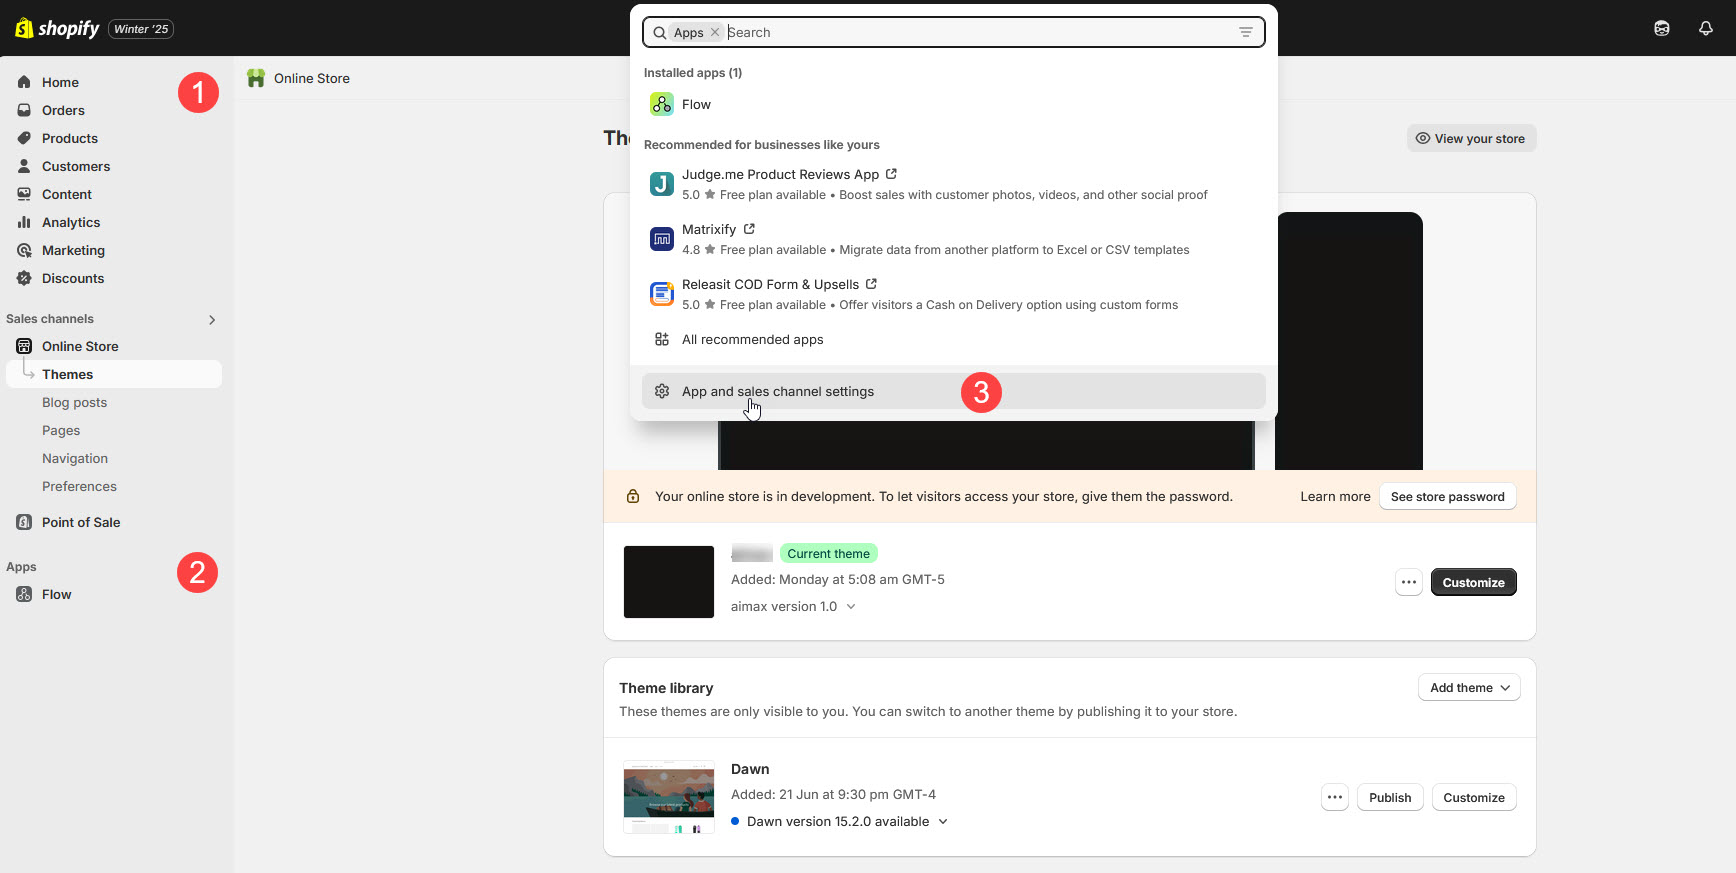Click the Apps section header in sidebar
Viewport: 1736px width, 873px height.
click(x=21, y=566)
